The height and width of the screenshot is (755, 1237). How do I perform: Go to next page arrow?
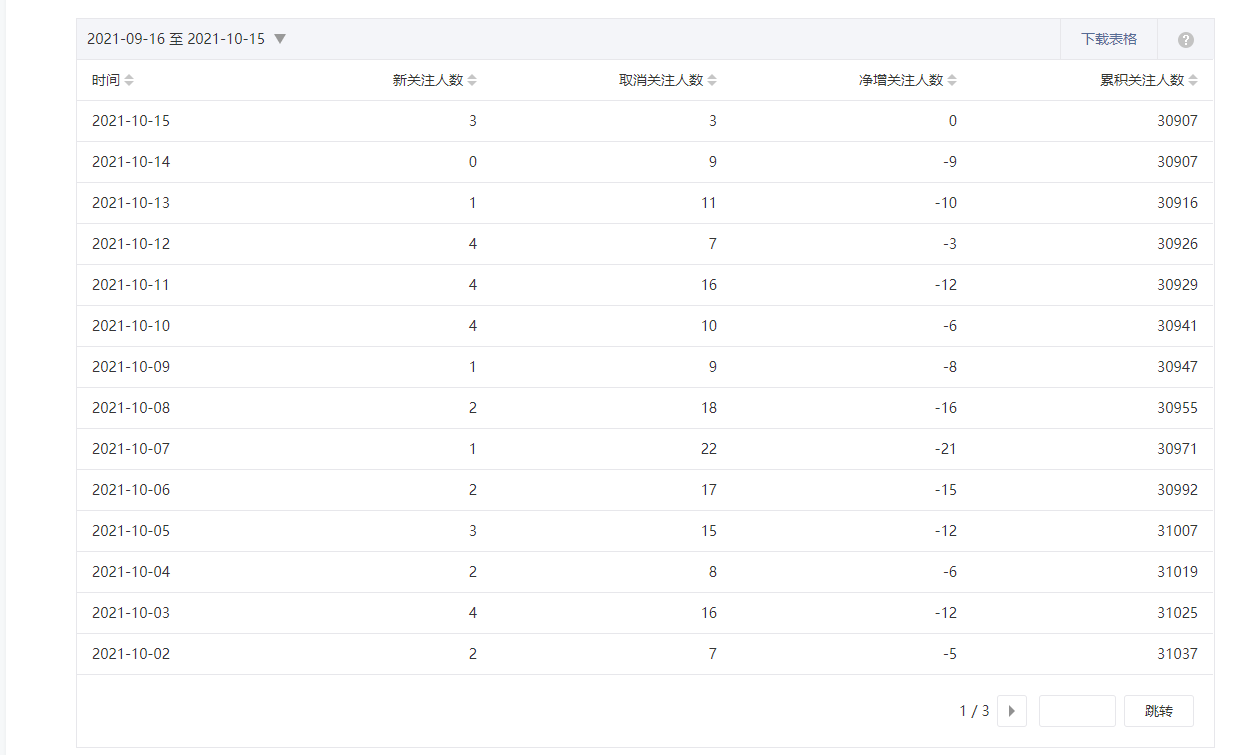tap(1012, 711)
